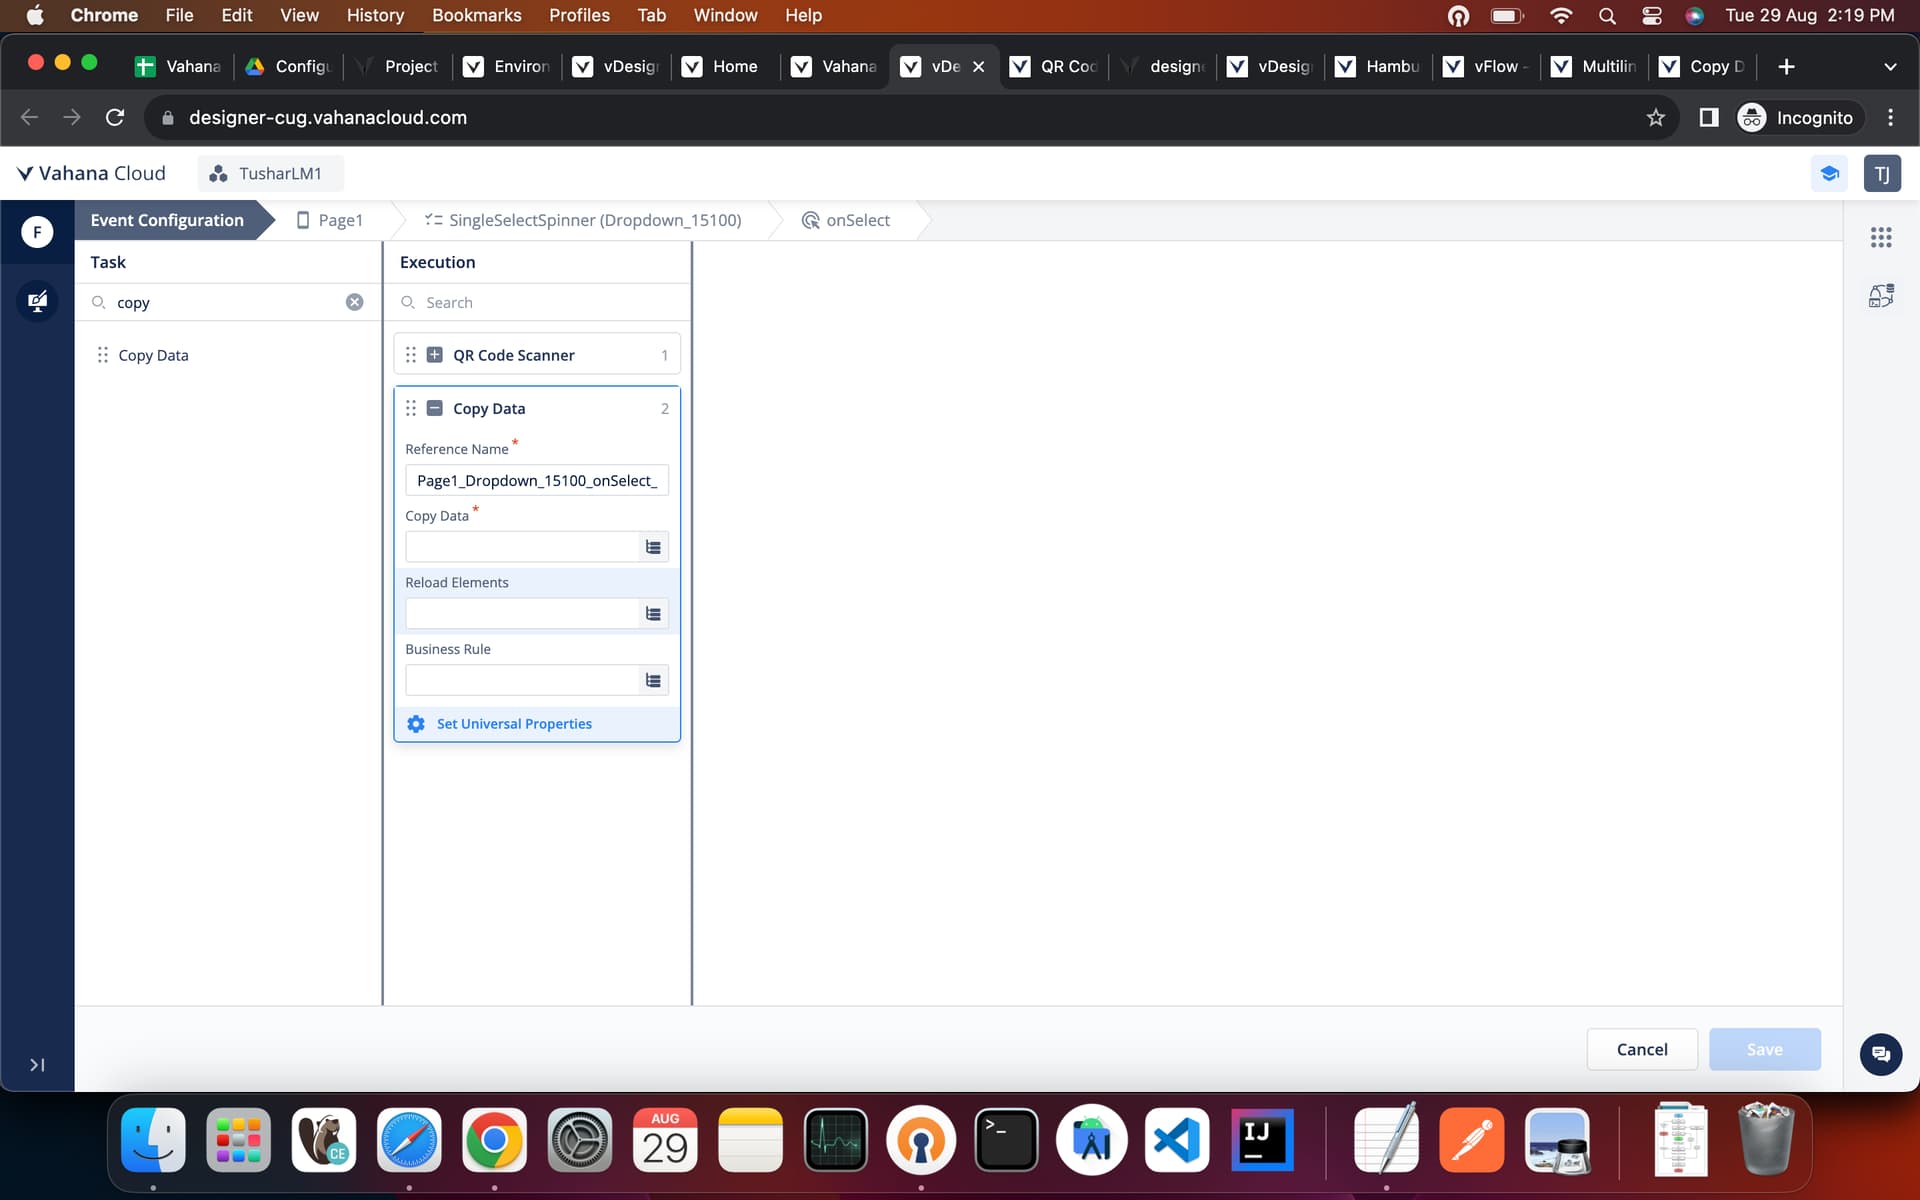Switch to the QR Cod browser tab
Screen dimensions: 1920x1200
pos(1055,66)
